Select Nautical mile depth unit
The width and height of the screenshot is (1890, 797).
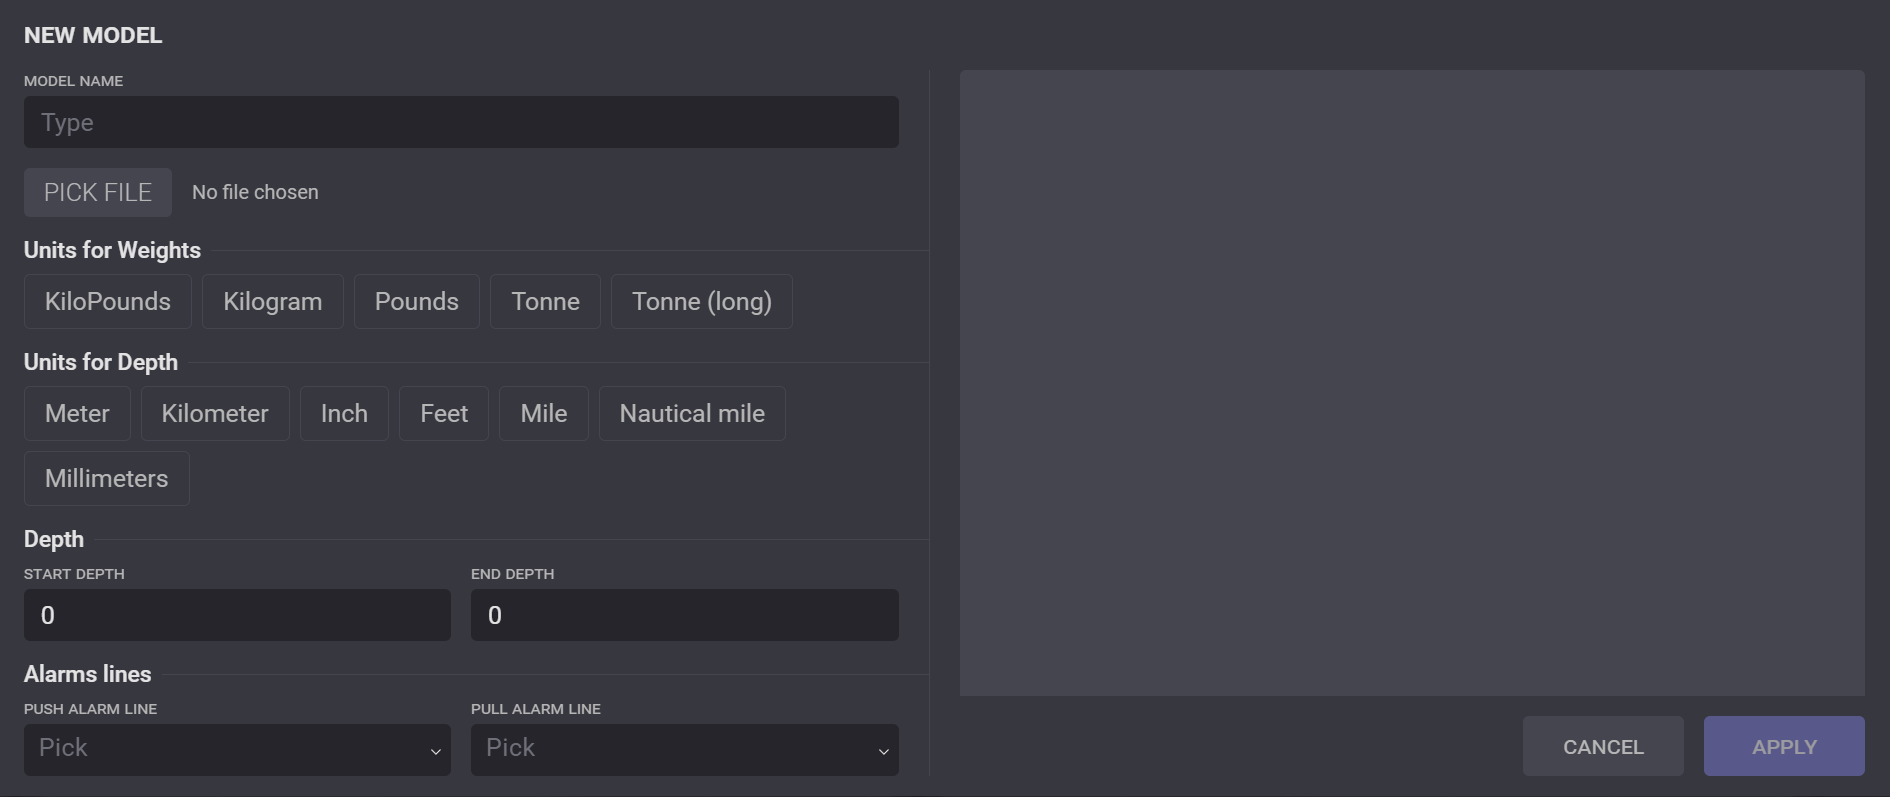coord(692,414)
